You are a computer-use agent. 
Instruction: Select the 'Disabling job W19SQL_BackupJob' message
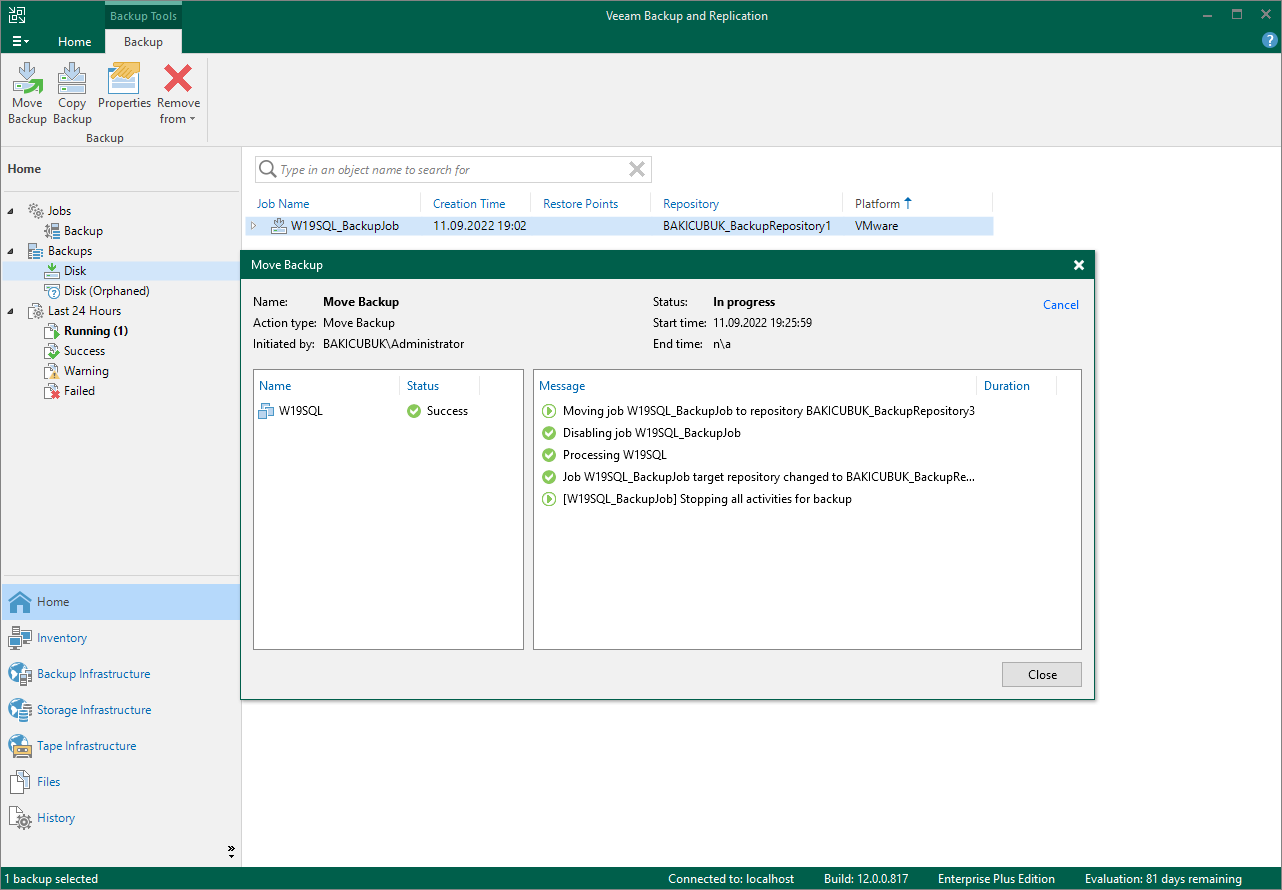tap(651, 433)
